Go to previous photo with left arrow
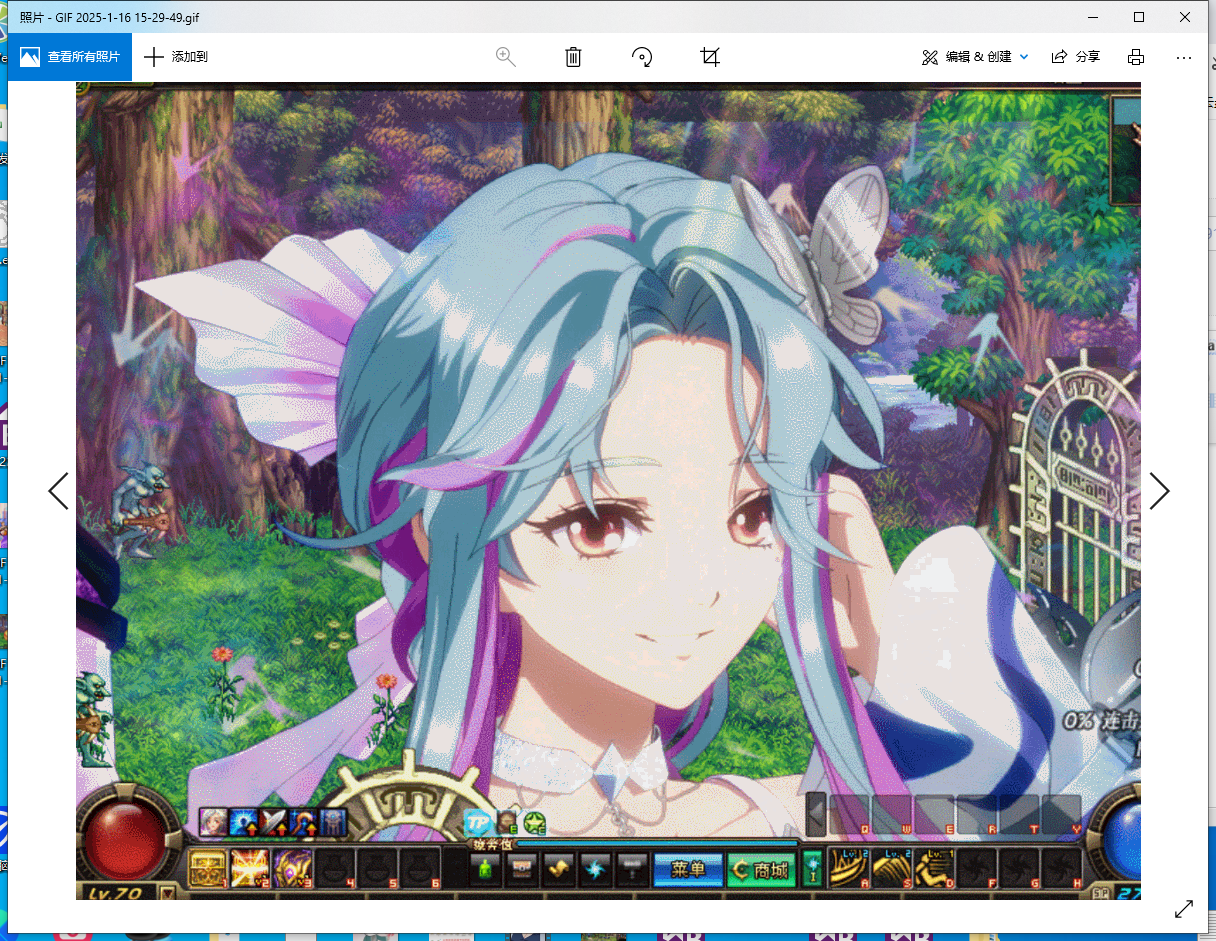The height and width of the screenshot is (941, 1216). 58,491
